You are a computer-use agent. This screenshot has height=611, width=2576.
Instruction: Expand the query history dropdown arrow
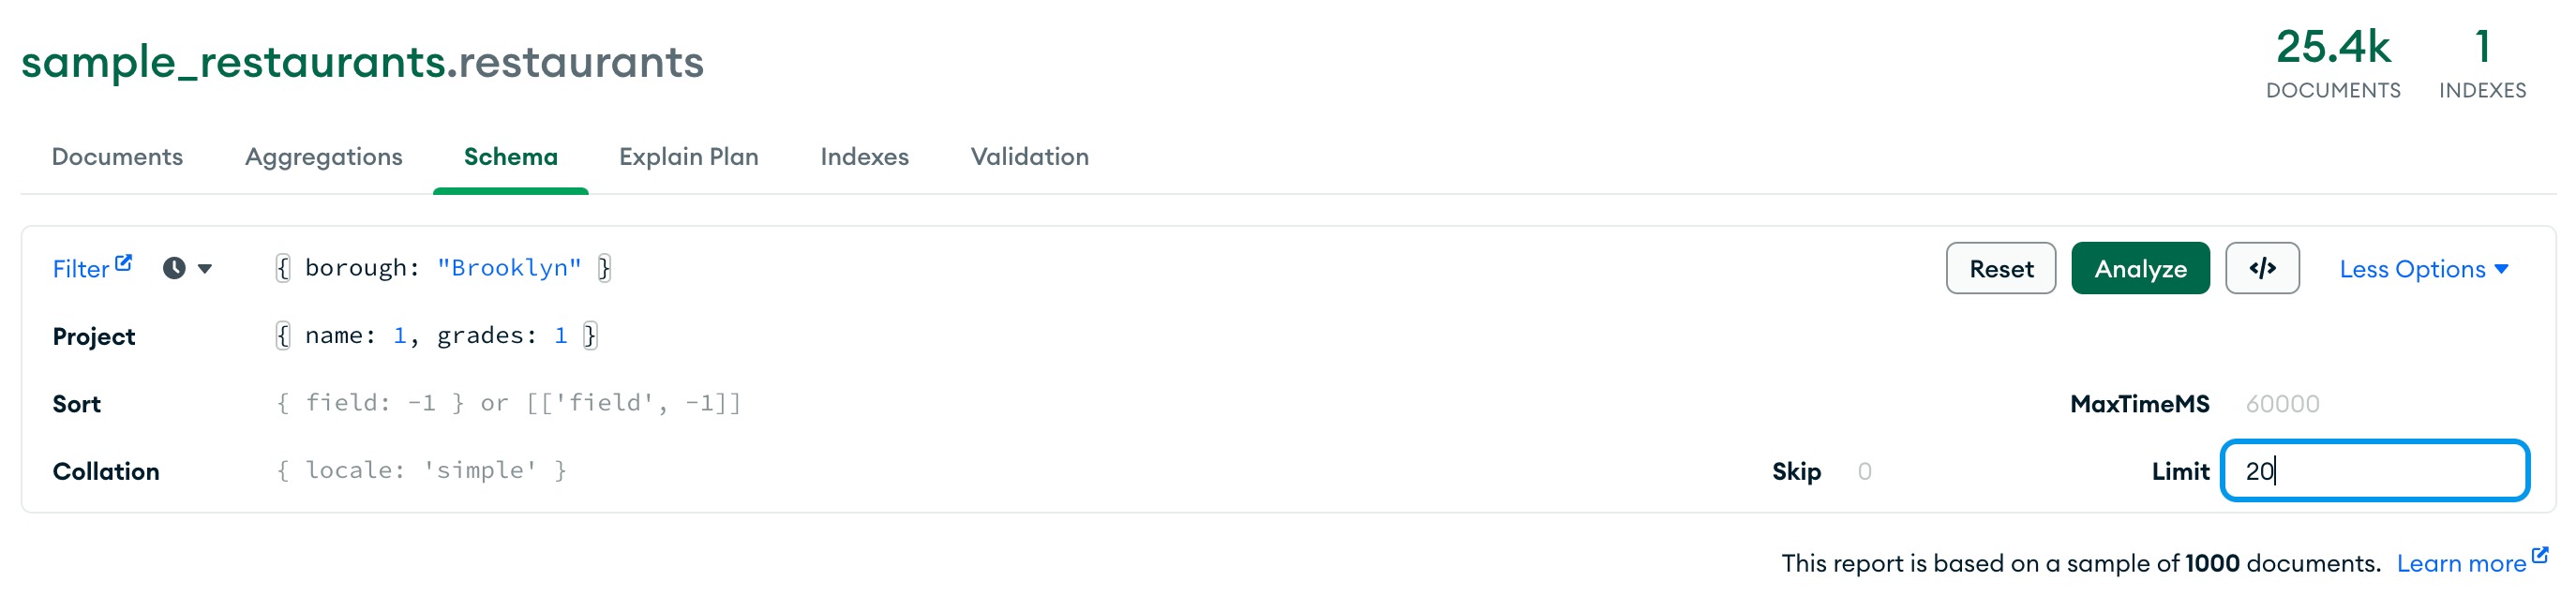coord(205,268)
